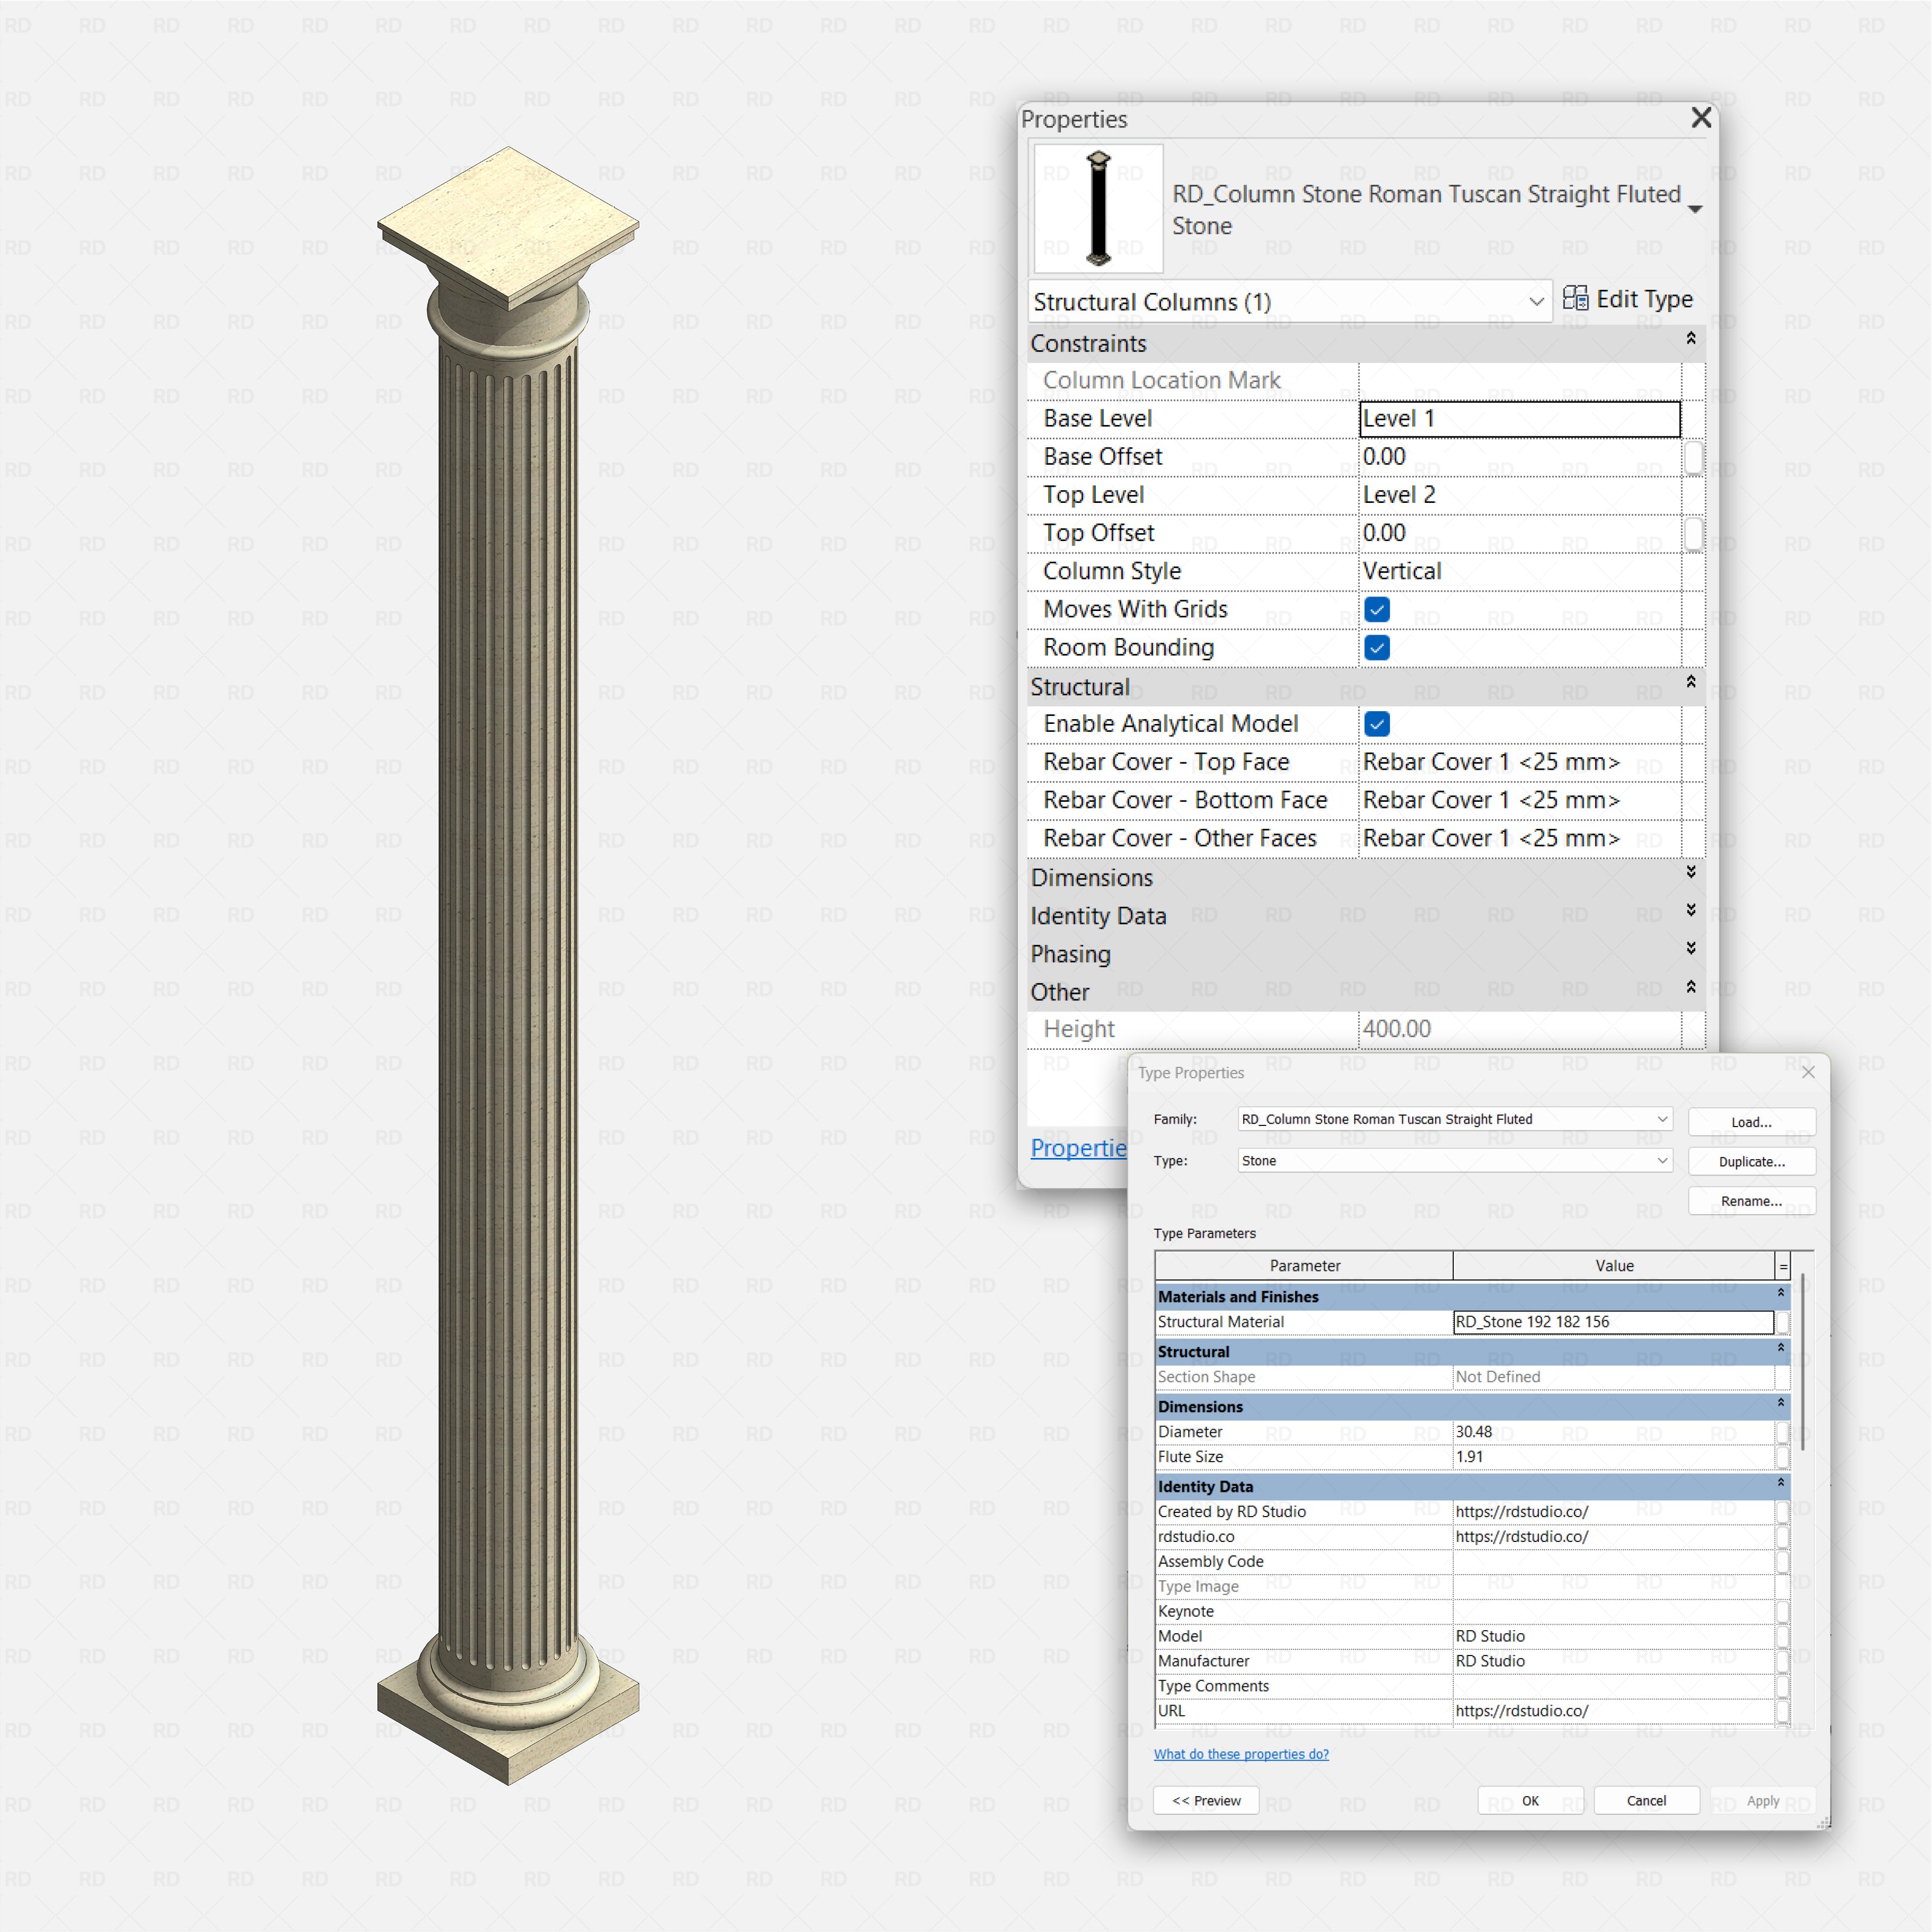The width and height of the screenshot is (1932, 1932).
Task: Click the association button beside Top Offset
Action: pyautogui.click(x=1694, y=533)
